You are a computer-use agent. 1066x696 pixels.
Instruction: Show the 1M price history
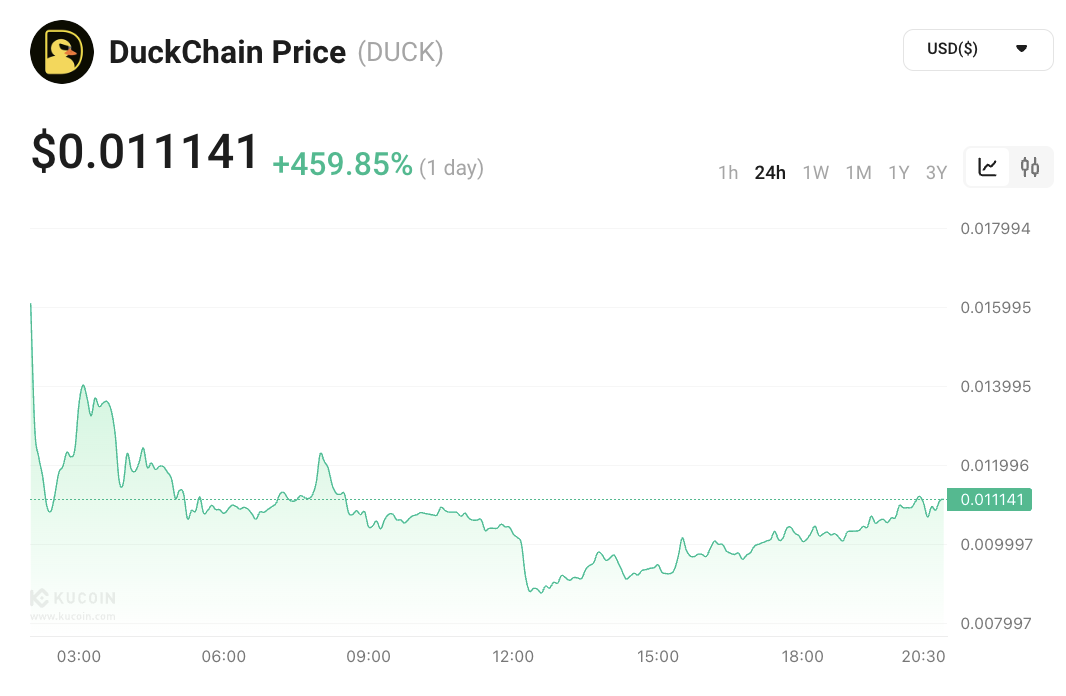coord(858,173)
